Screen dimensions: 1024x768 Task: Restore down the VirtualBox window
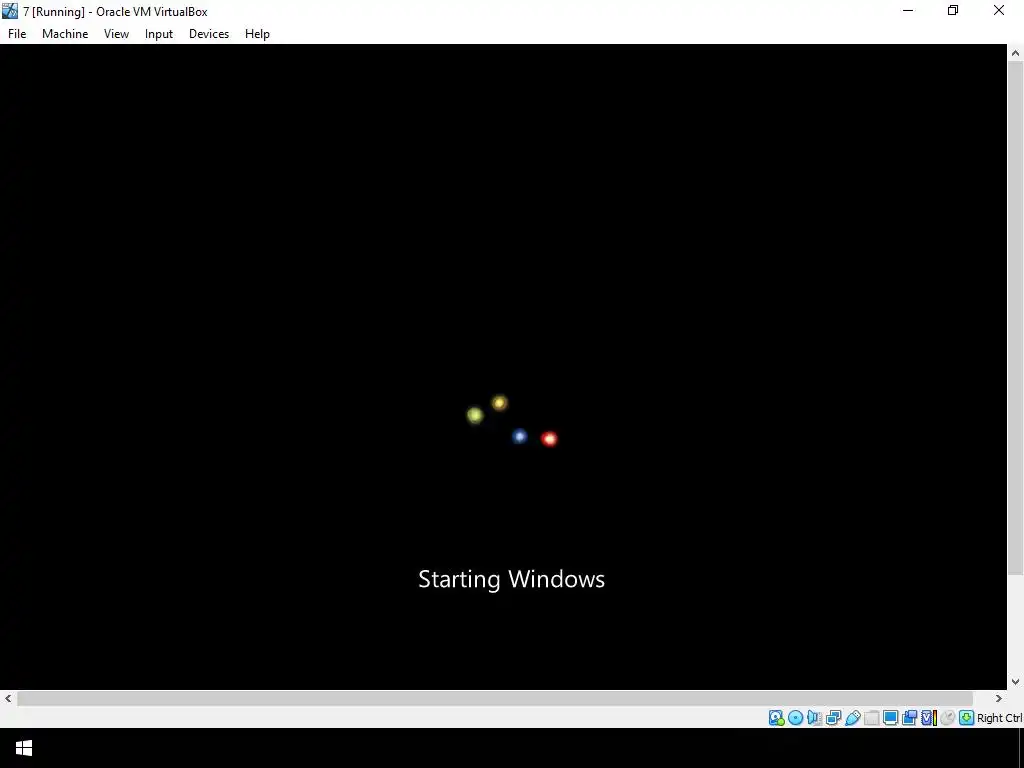click(x=953, y=10)
